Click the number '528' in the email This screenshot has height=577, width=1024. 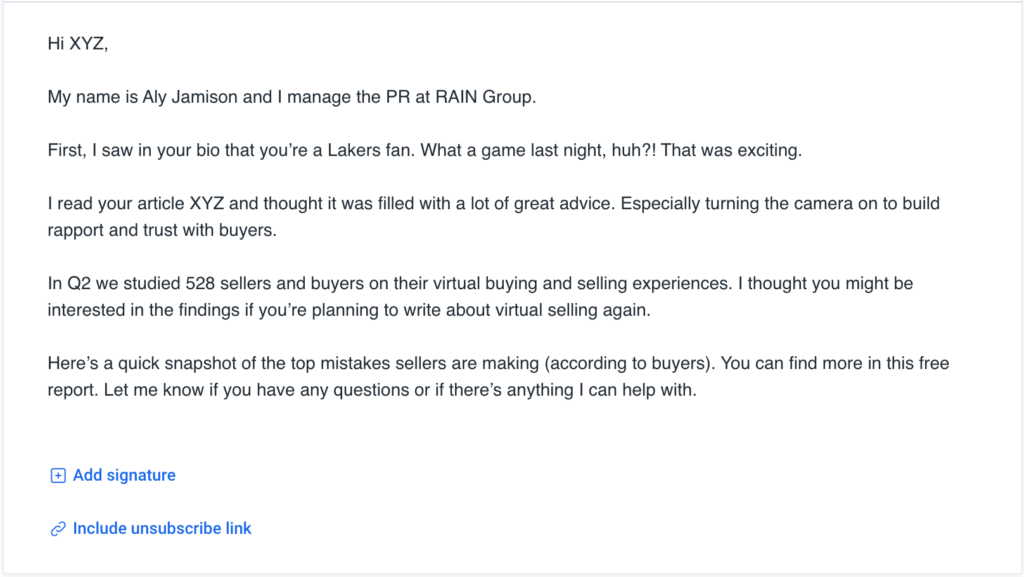(x=201, y=284)
